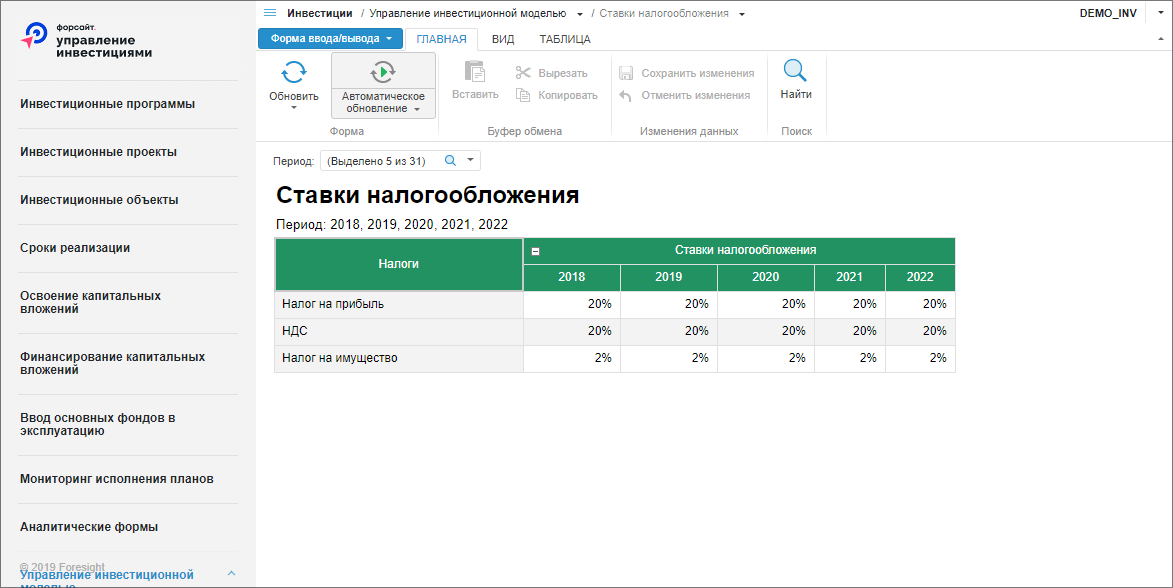Select the 2018 Налог на прибыль cell
The image size is (1173, 588).
click(x=572, y=304)
